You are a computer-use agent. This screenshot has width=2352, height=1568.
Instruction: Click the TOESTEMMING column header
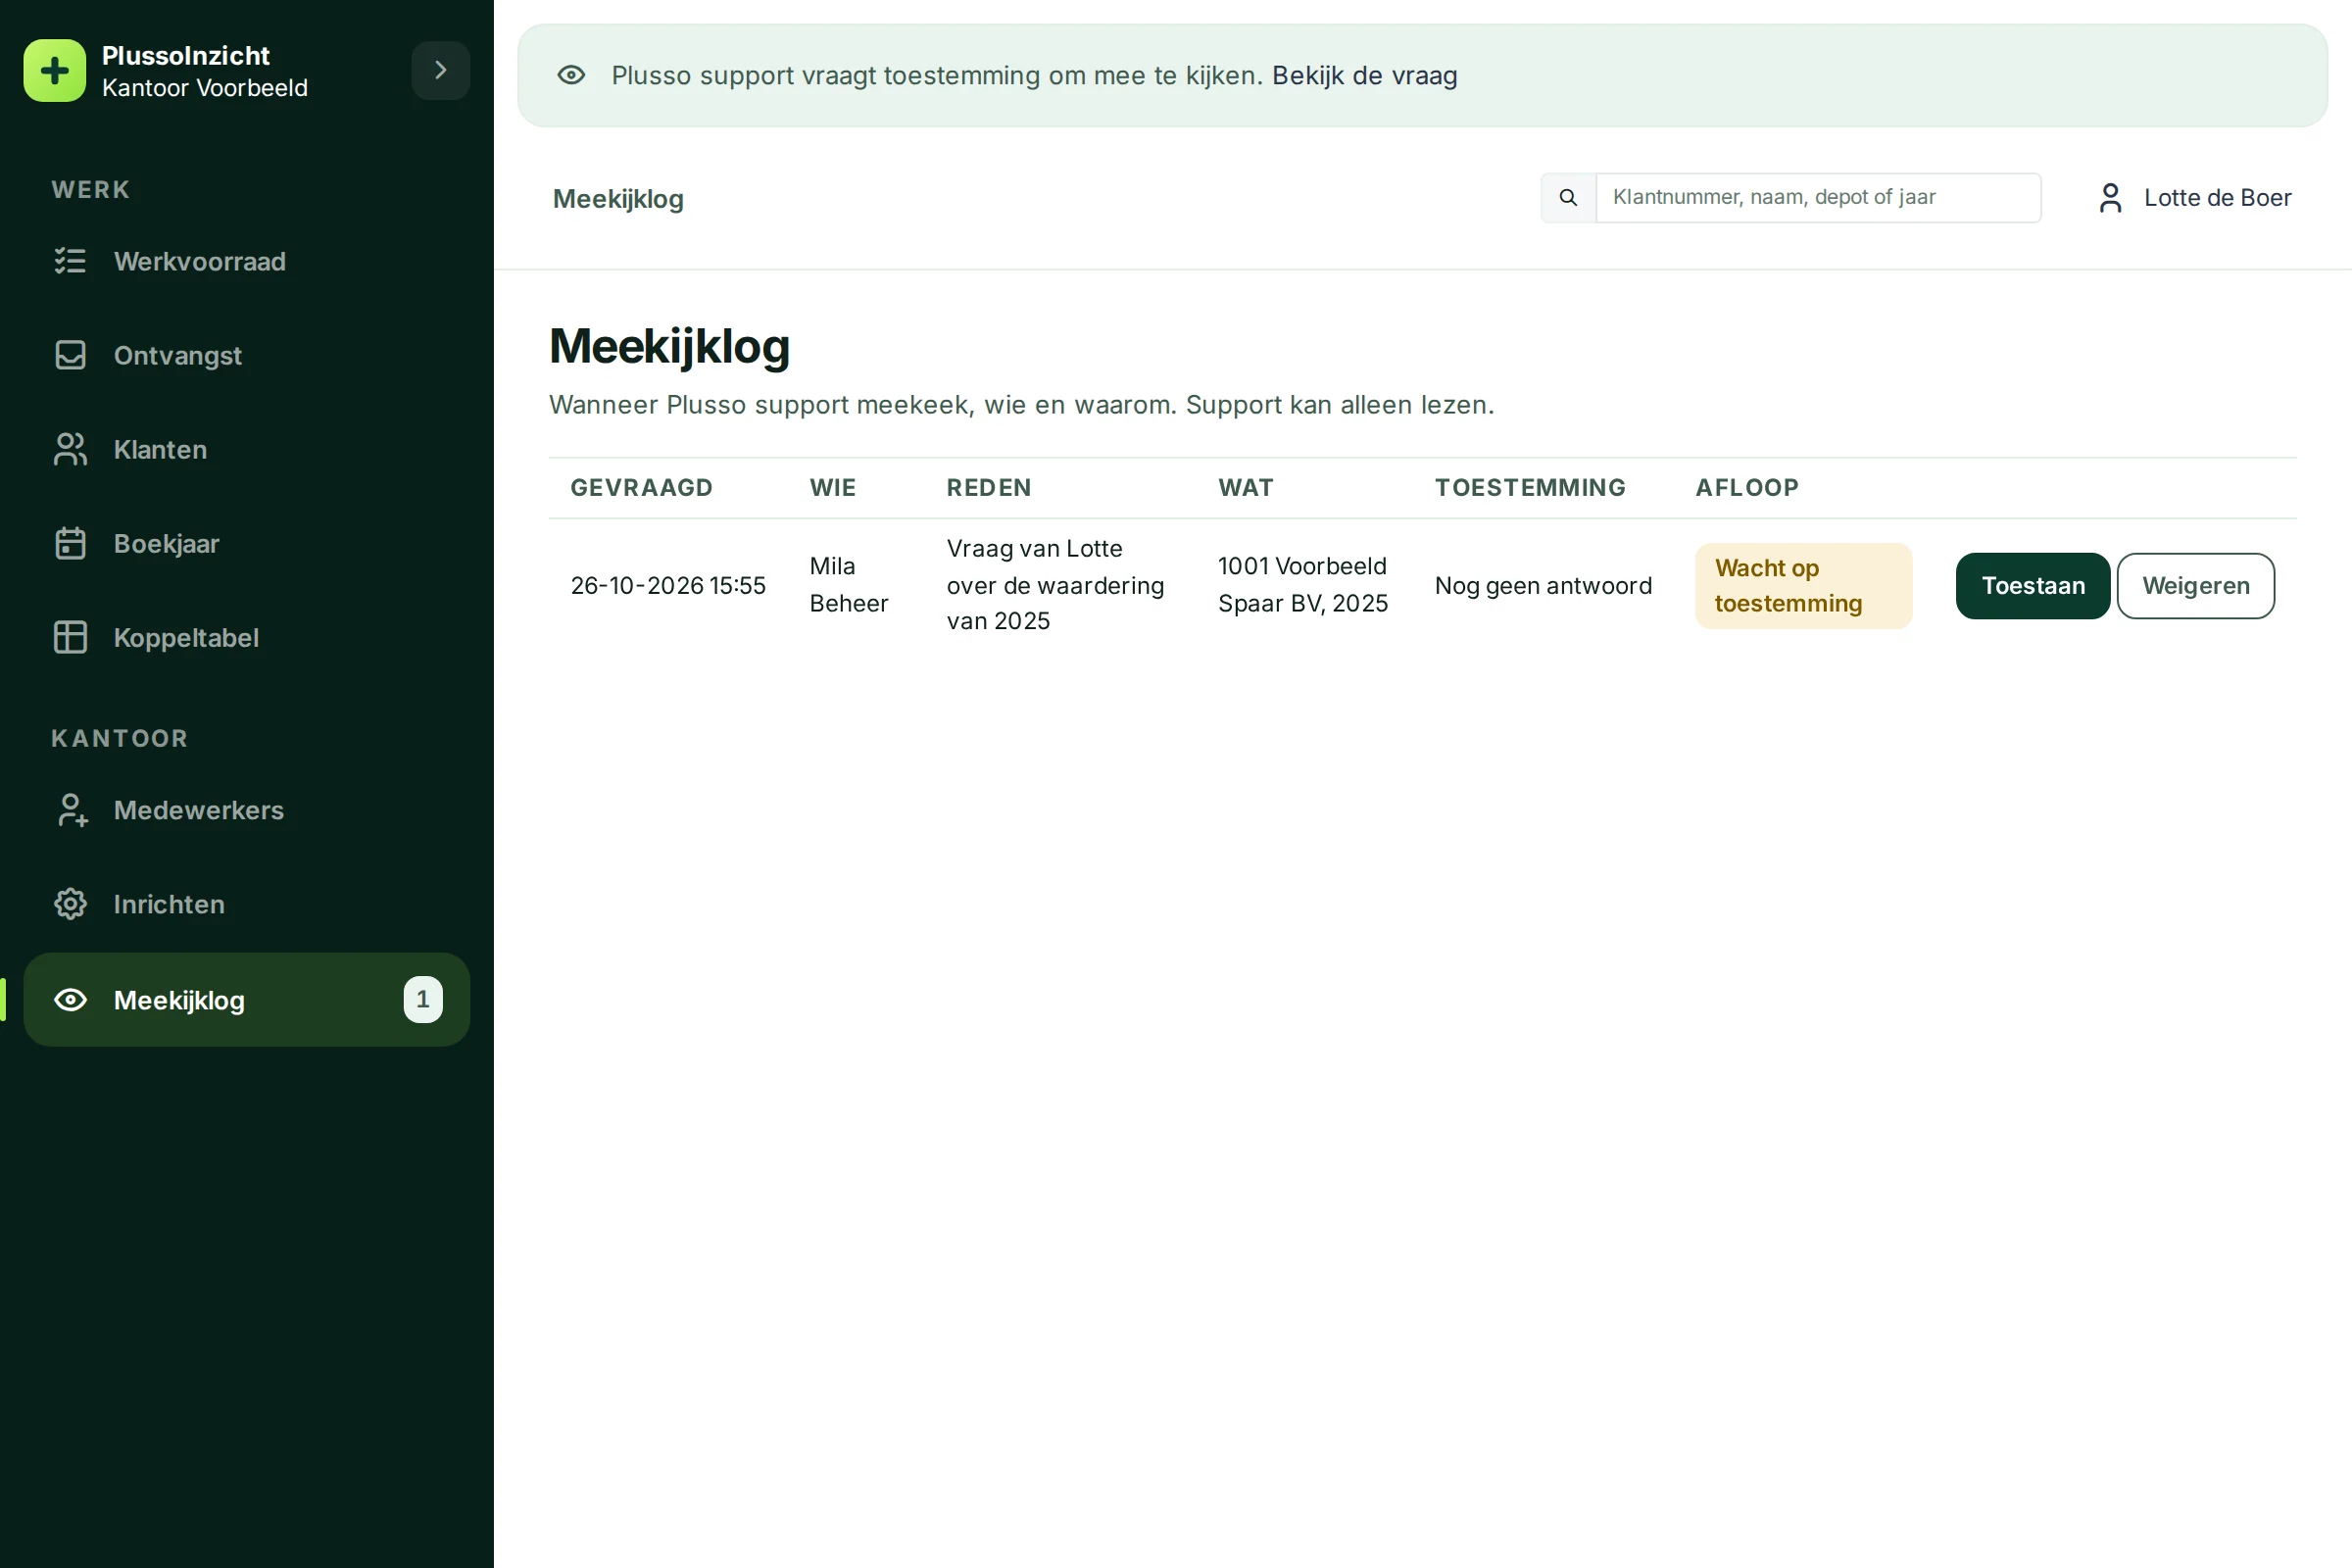1530,488
